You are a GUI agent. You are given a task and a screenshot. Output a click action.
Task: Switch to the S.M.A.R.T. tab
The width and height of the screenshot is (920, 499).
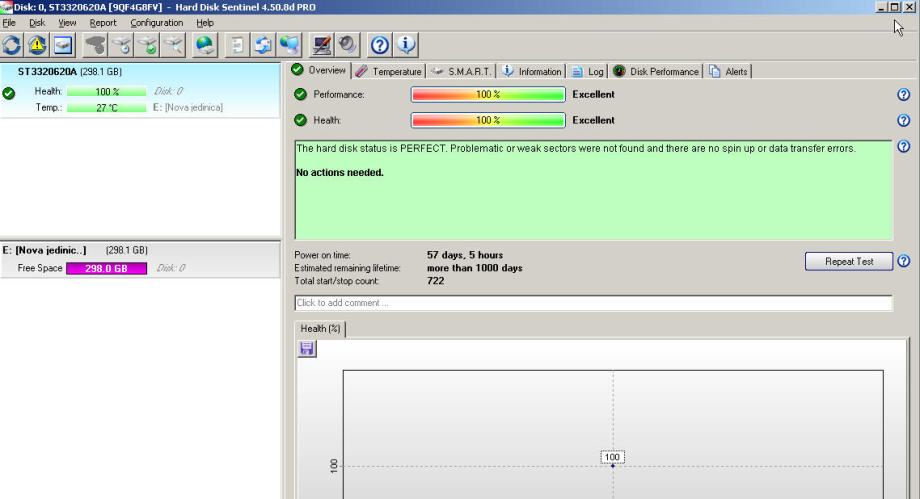tap(461, 72)
